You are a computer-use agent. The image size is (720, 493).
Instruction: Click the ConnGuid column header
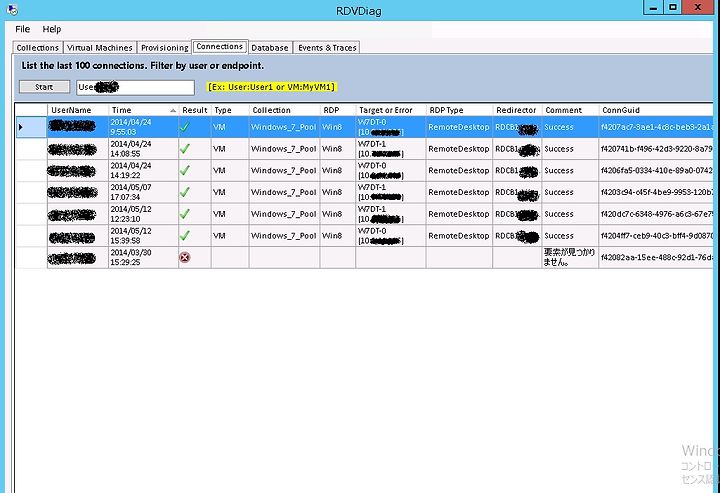pos(657,110)
